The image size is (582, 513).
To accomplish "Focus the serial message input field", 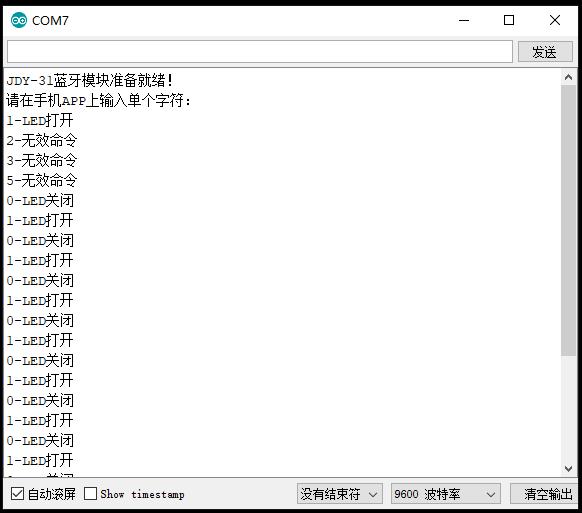I will [x=260, y=52].
